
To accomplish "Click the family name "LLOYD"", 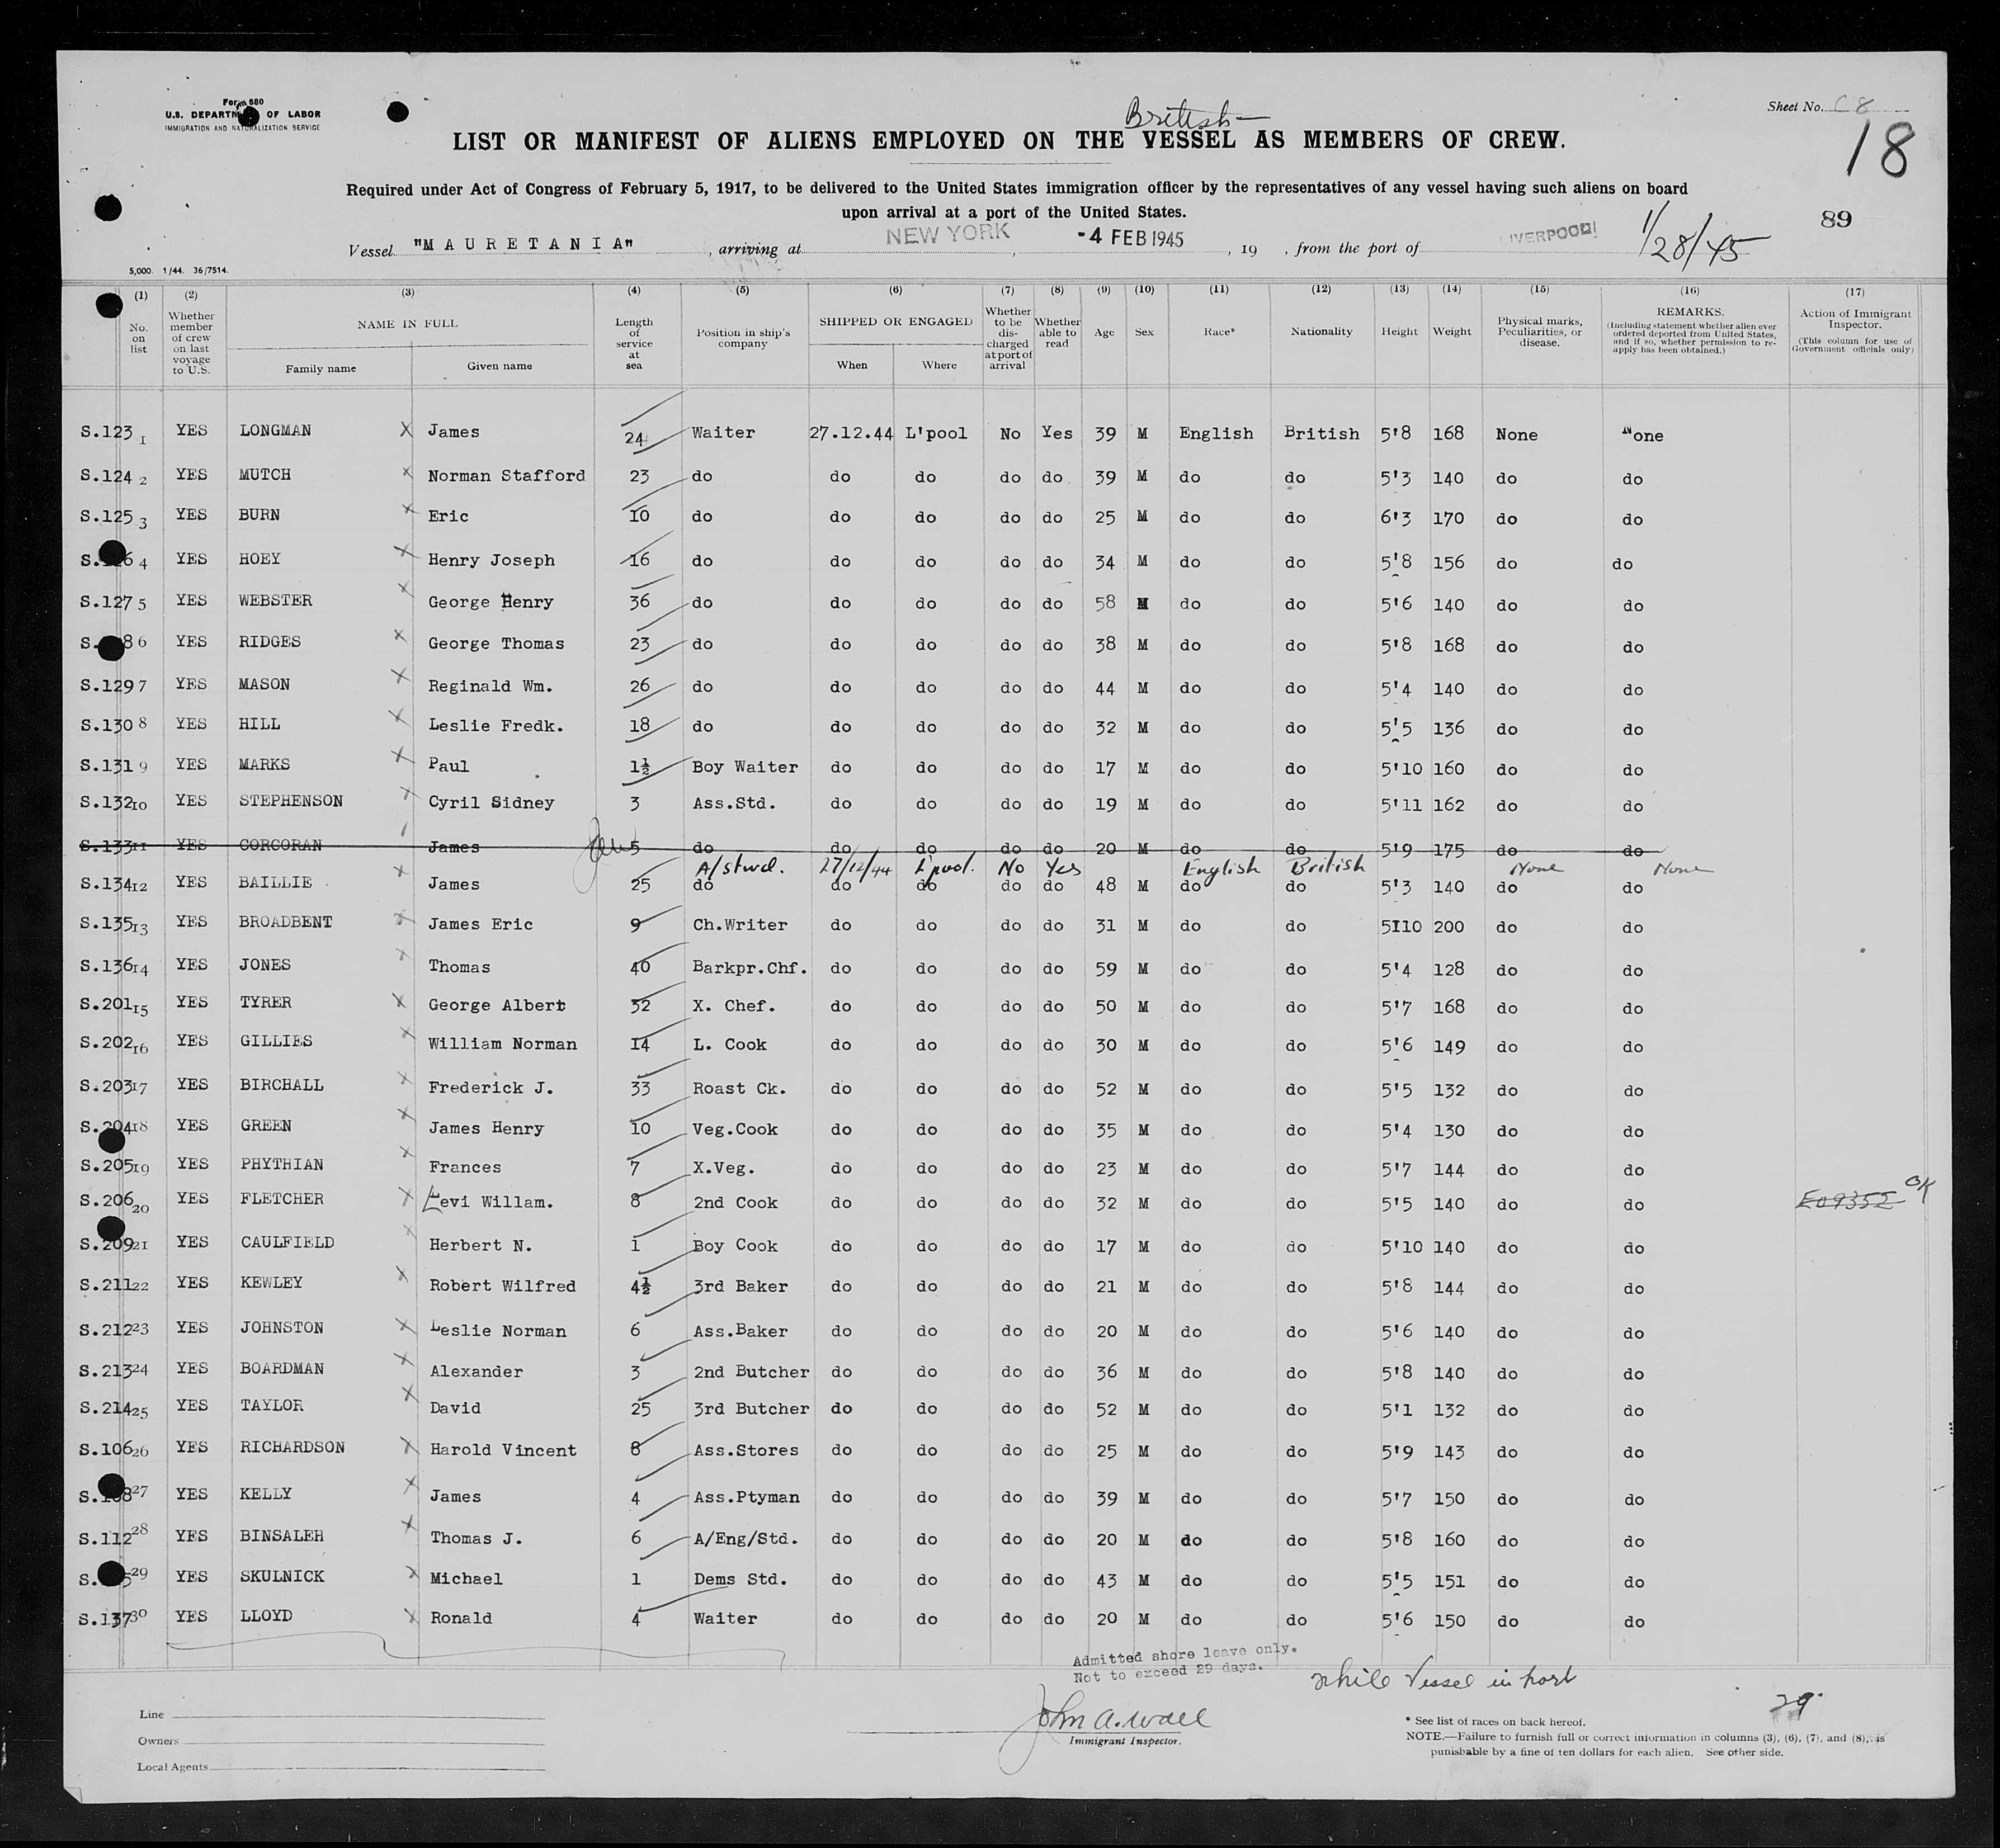I will (x=265, y=1615).
